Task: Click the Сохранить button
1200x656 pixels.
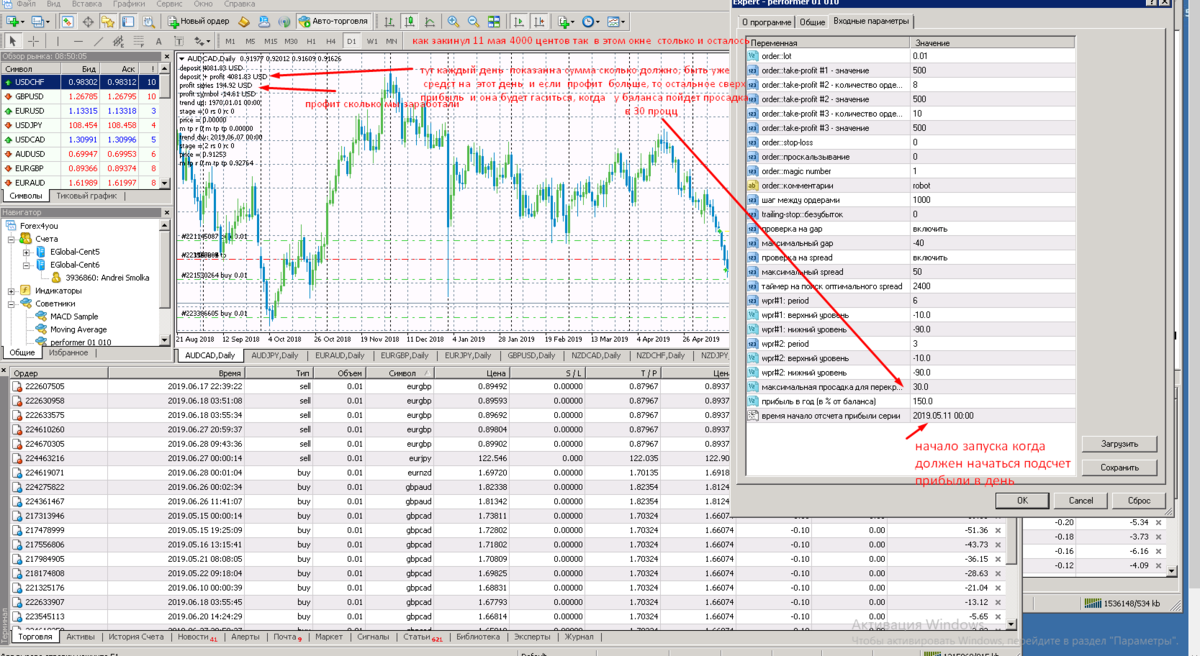Action: [1119, 467]
